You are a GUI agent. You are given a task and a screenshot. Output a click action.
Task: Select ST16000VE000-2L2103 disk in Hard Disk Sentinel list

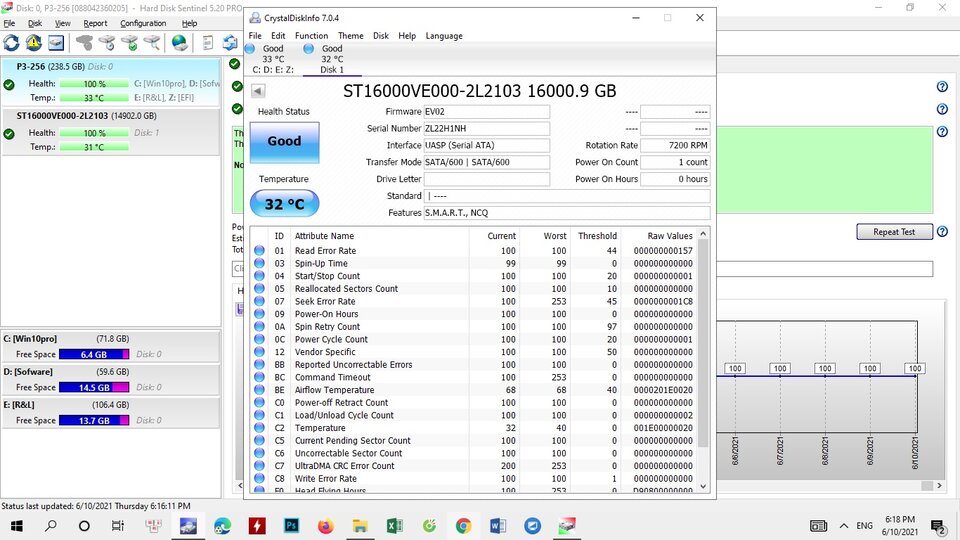(111, 132)
